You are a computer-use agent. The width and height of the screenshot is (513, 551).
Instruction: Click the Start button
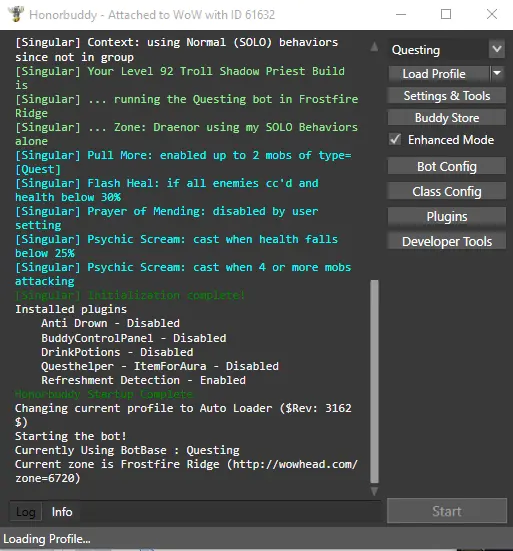(x=447, y=511)
